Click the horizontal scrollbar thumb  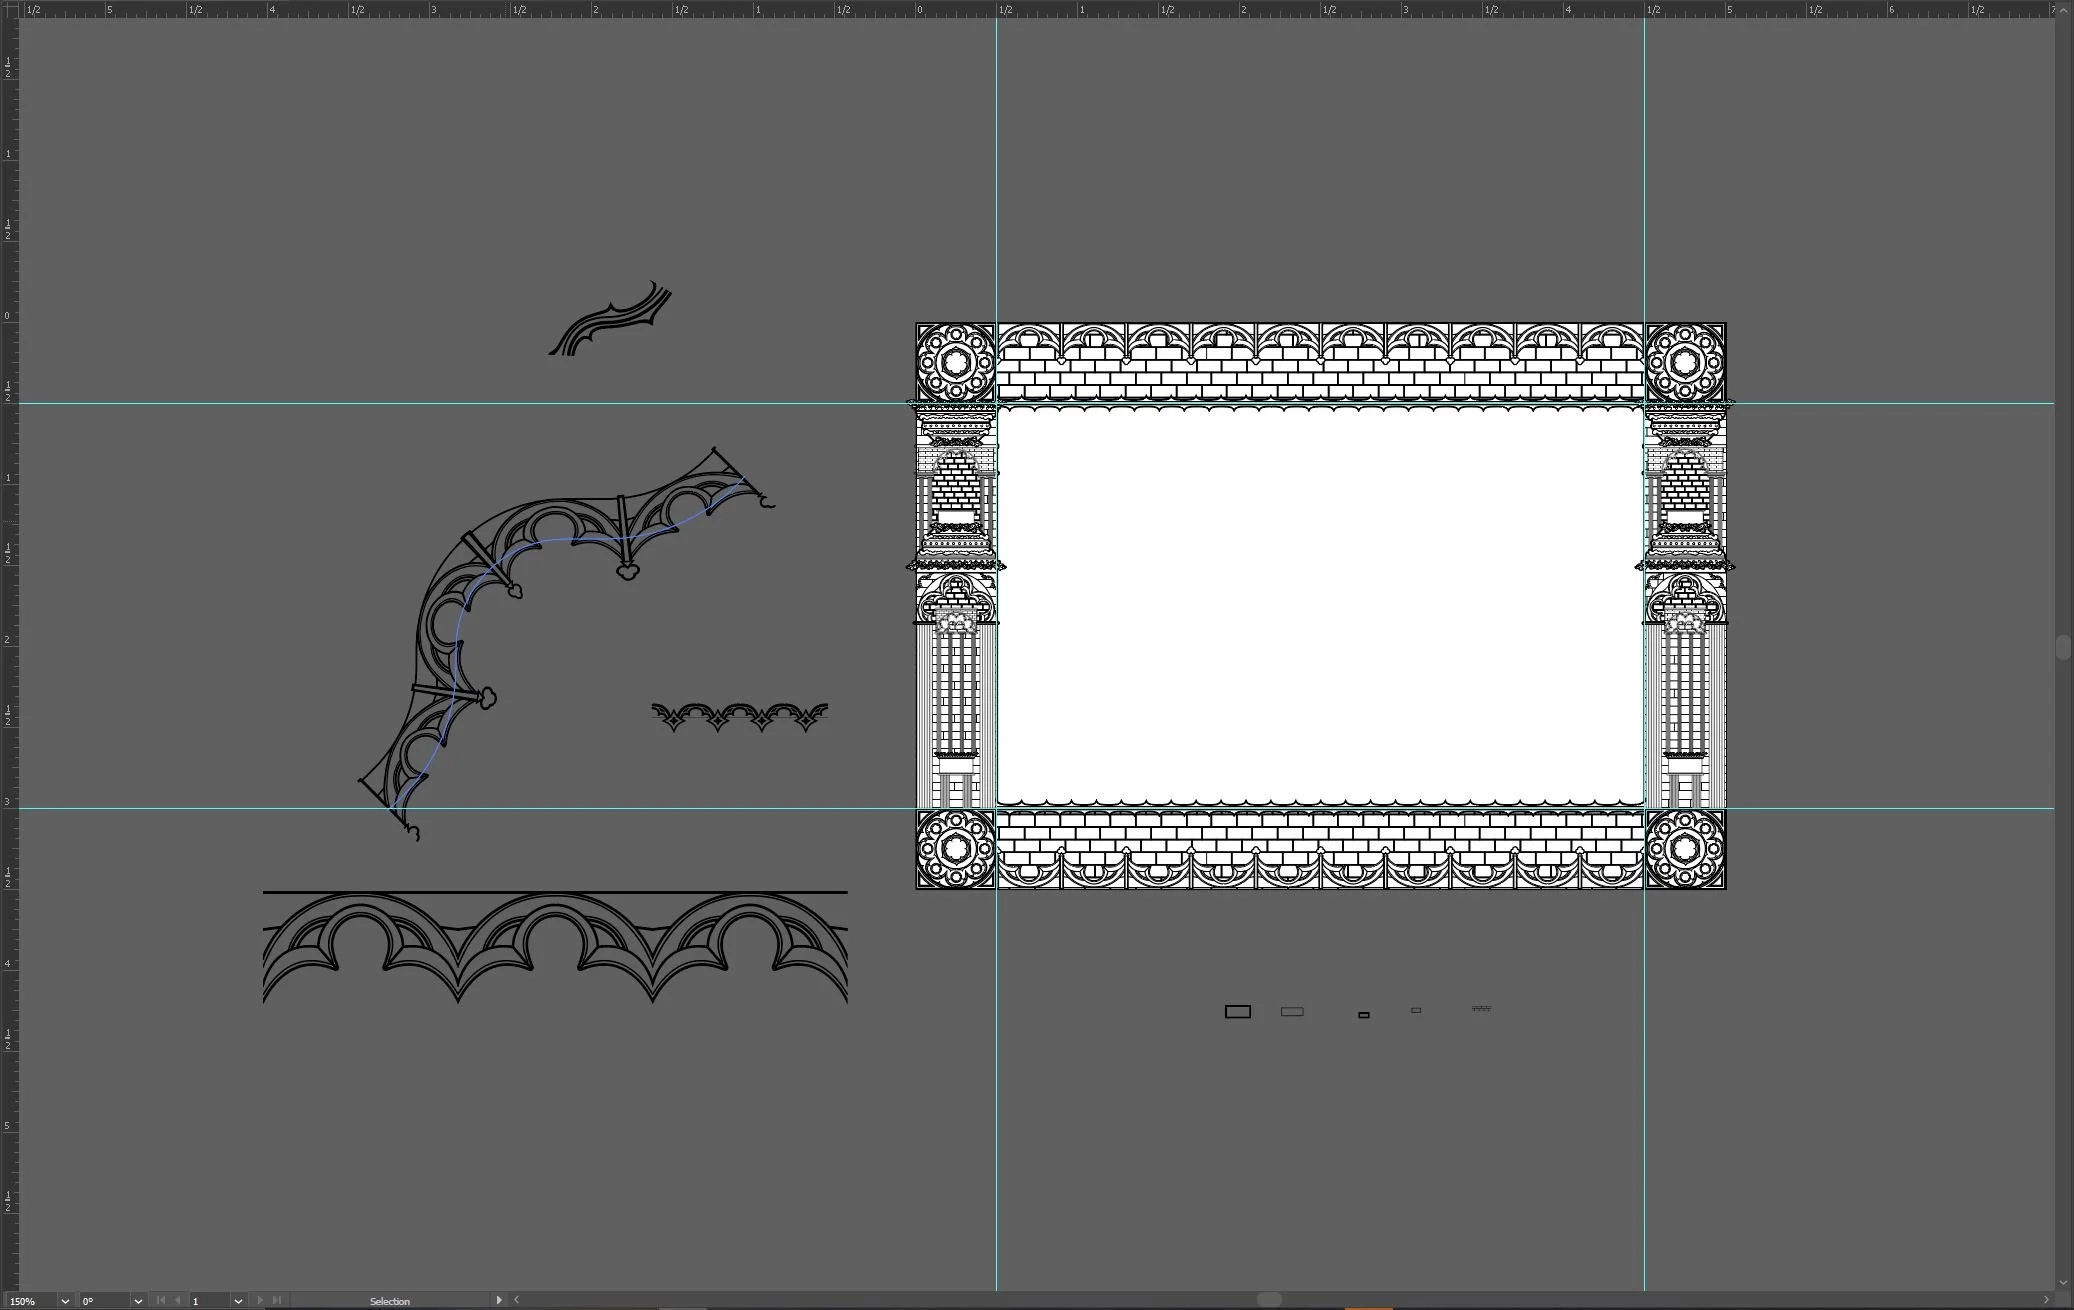(1269, 1300)
